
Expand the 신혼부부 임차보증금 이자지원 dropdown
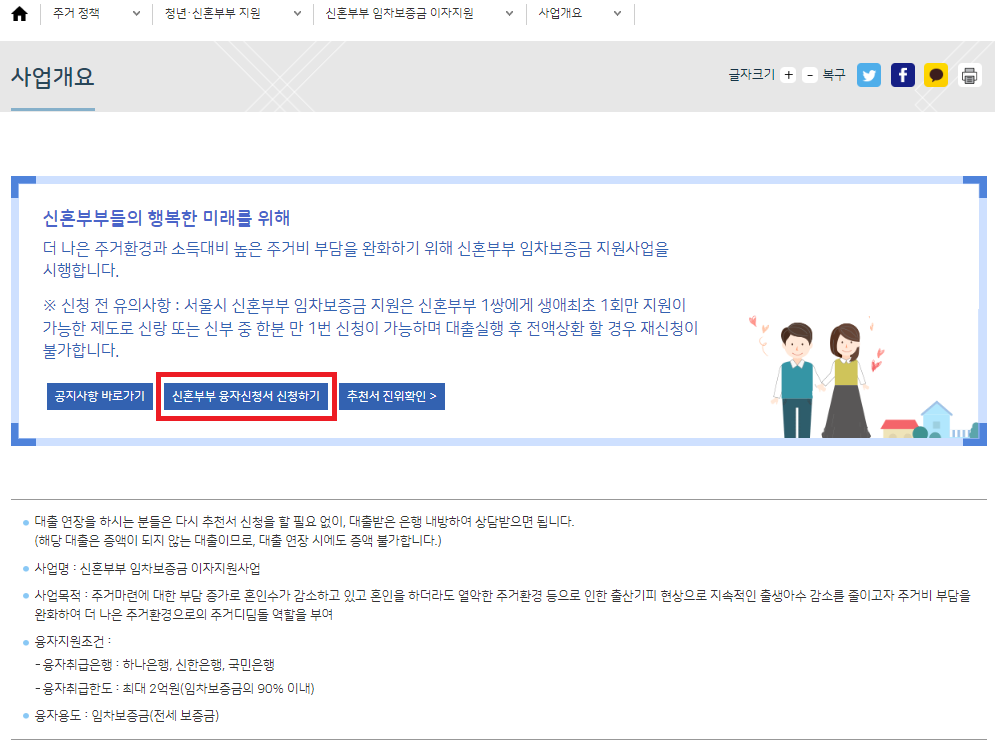coord(509,15)
